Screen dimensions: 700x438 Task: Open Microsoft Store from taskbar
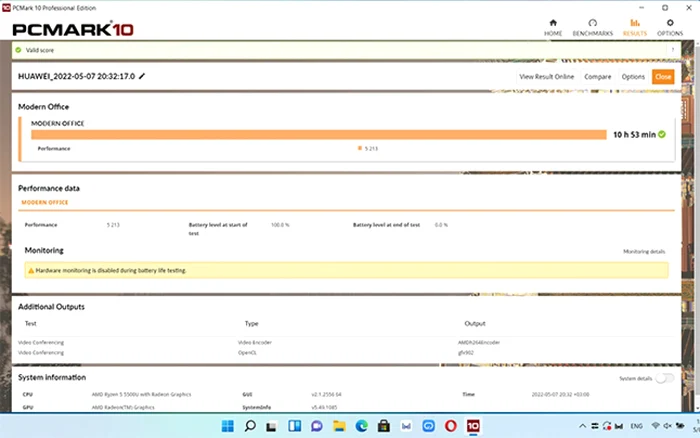383,426
